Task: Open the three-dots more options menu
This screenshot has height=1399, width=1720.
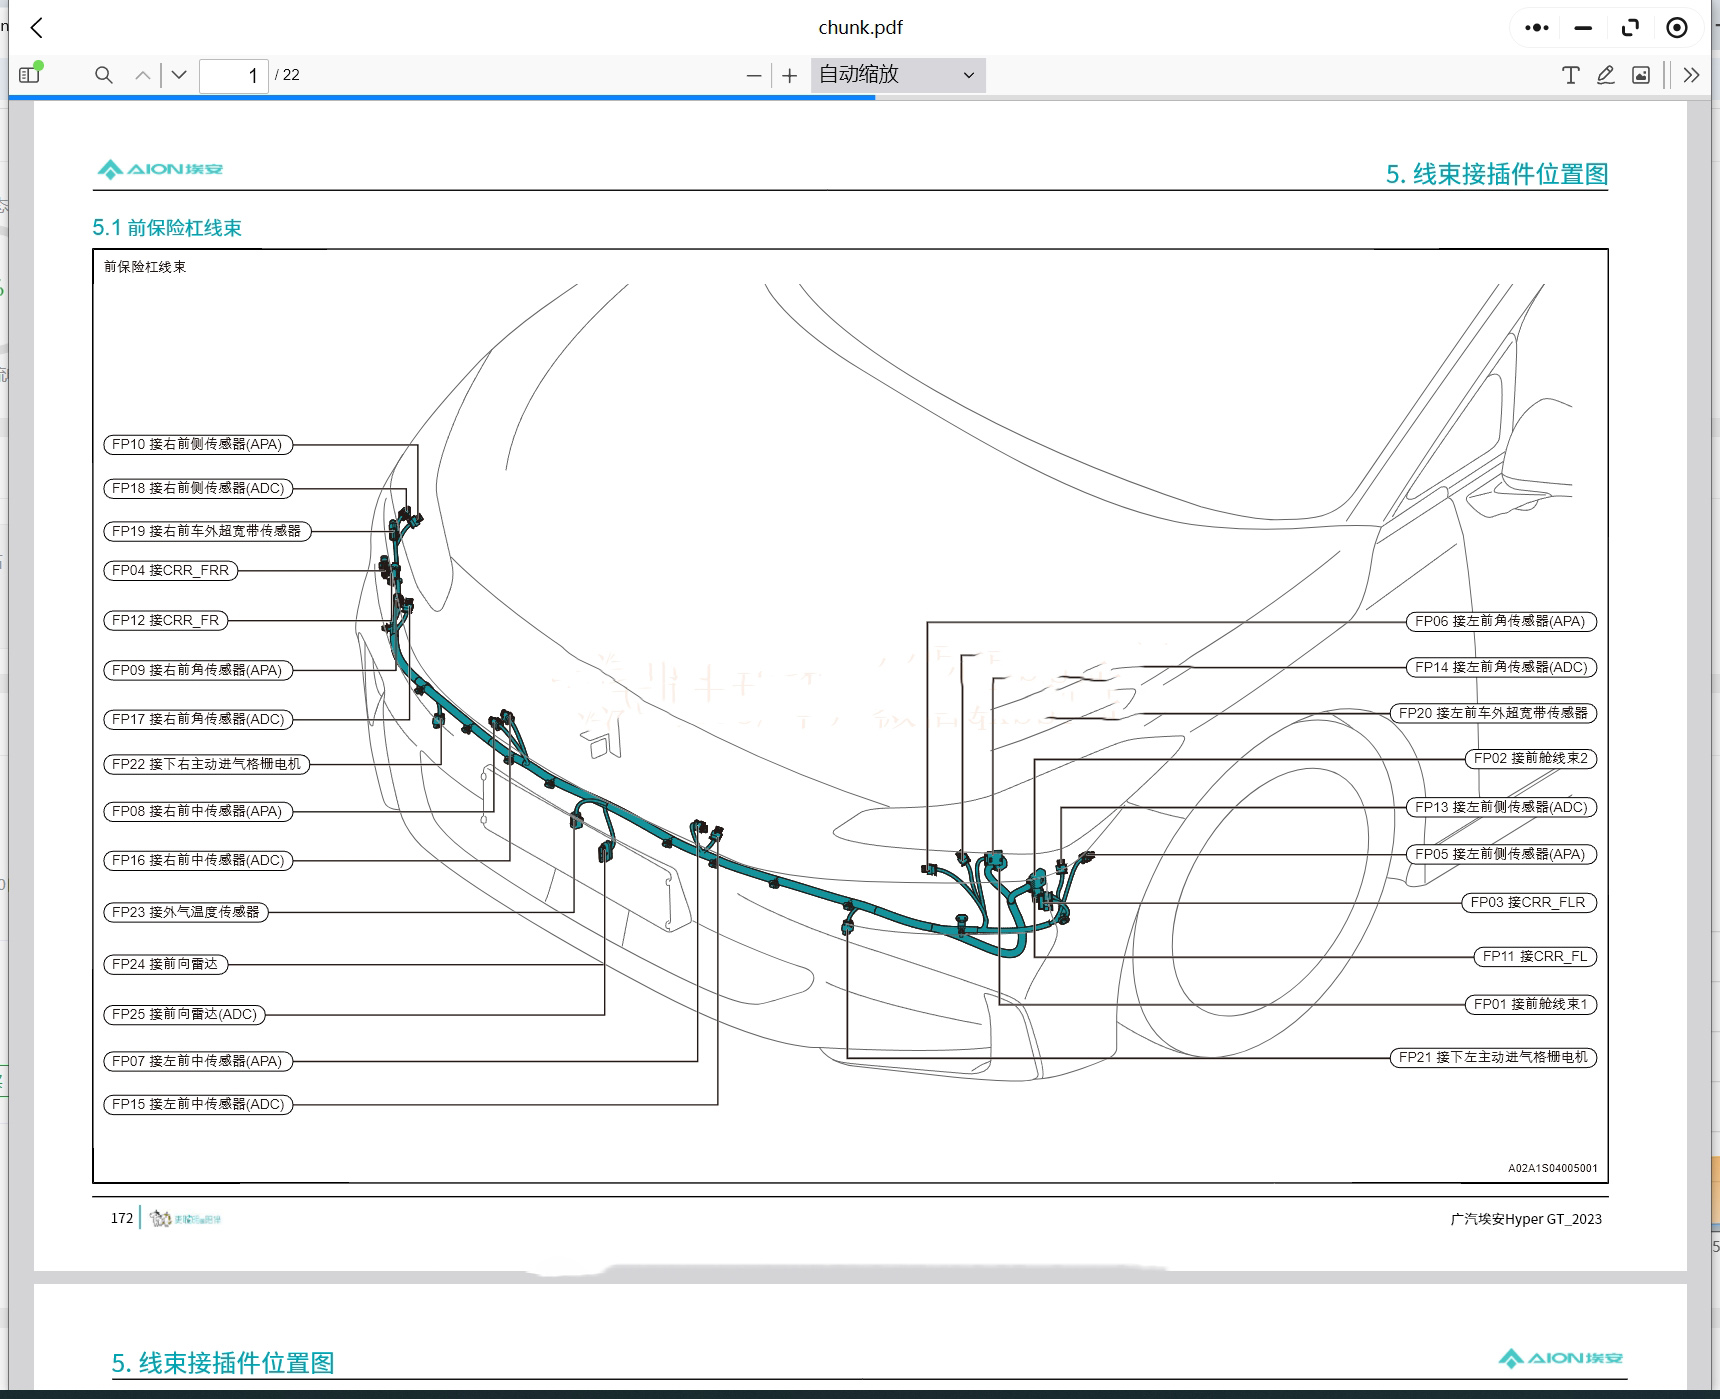Action: (1536, 28)
